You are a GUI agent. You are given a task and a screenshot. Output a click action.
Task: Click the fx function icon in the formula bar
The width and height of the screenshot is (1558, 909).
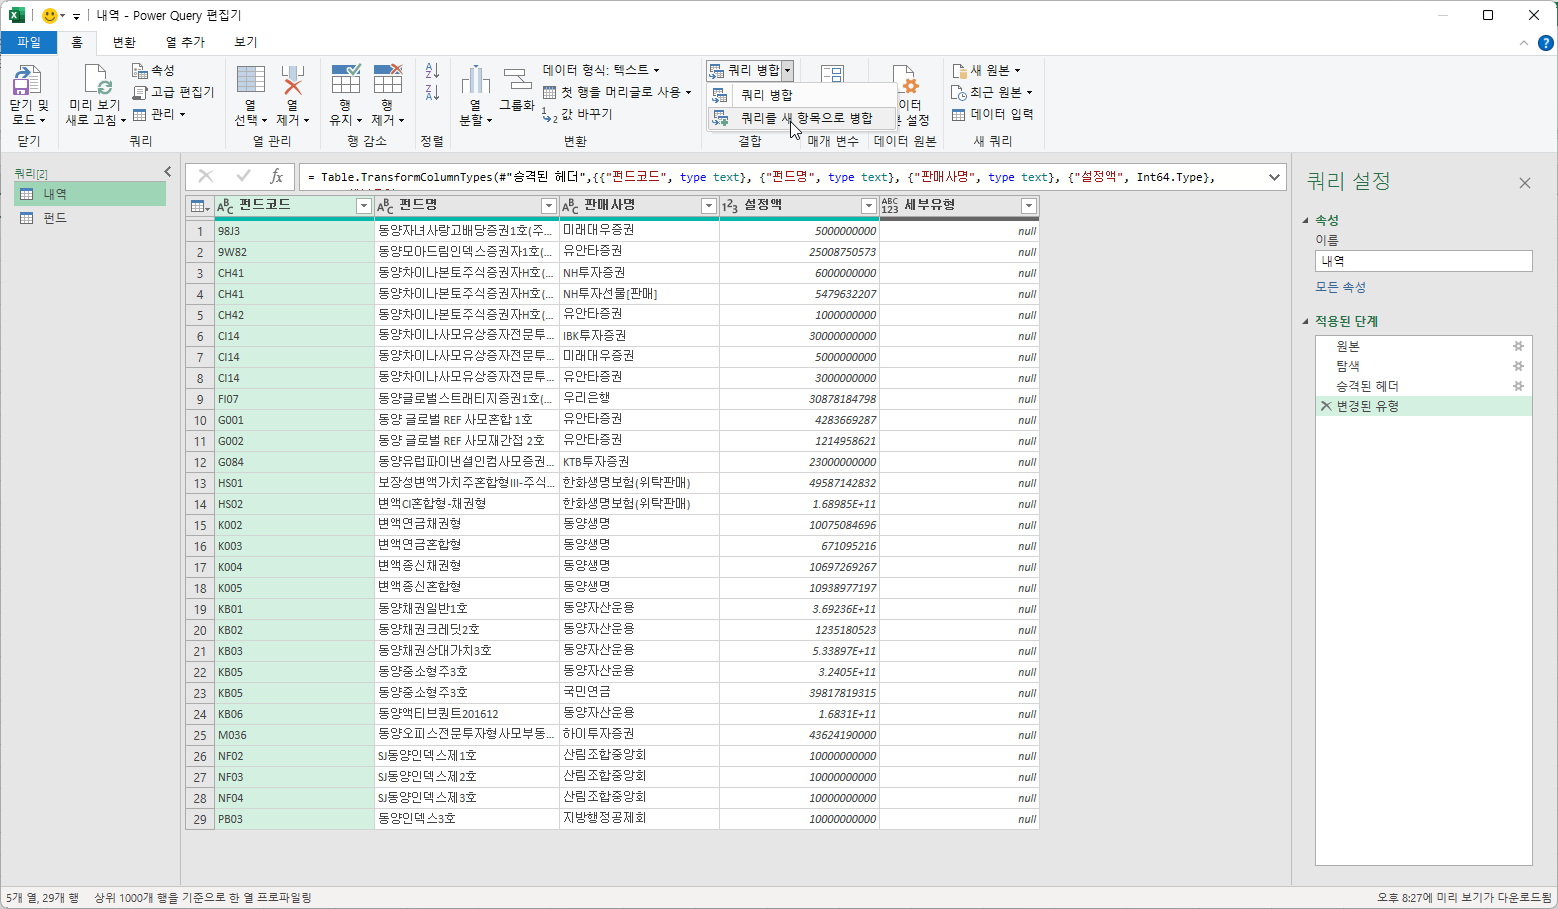coord(277,177)
